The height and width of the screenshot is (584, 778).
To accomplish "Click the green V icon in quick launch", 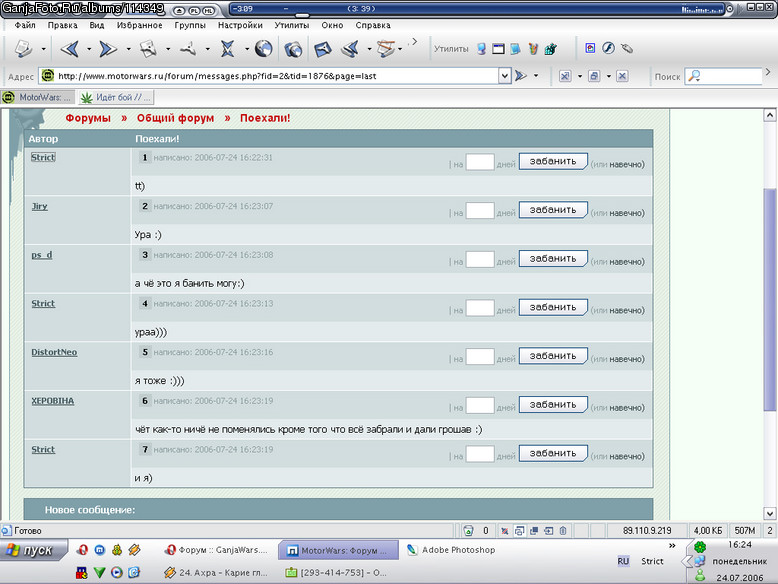I will [99, 573].
